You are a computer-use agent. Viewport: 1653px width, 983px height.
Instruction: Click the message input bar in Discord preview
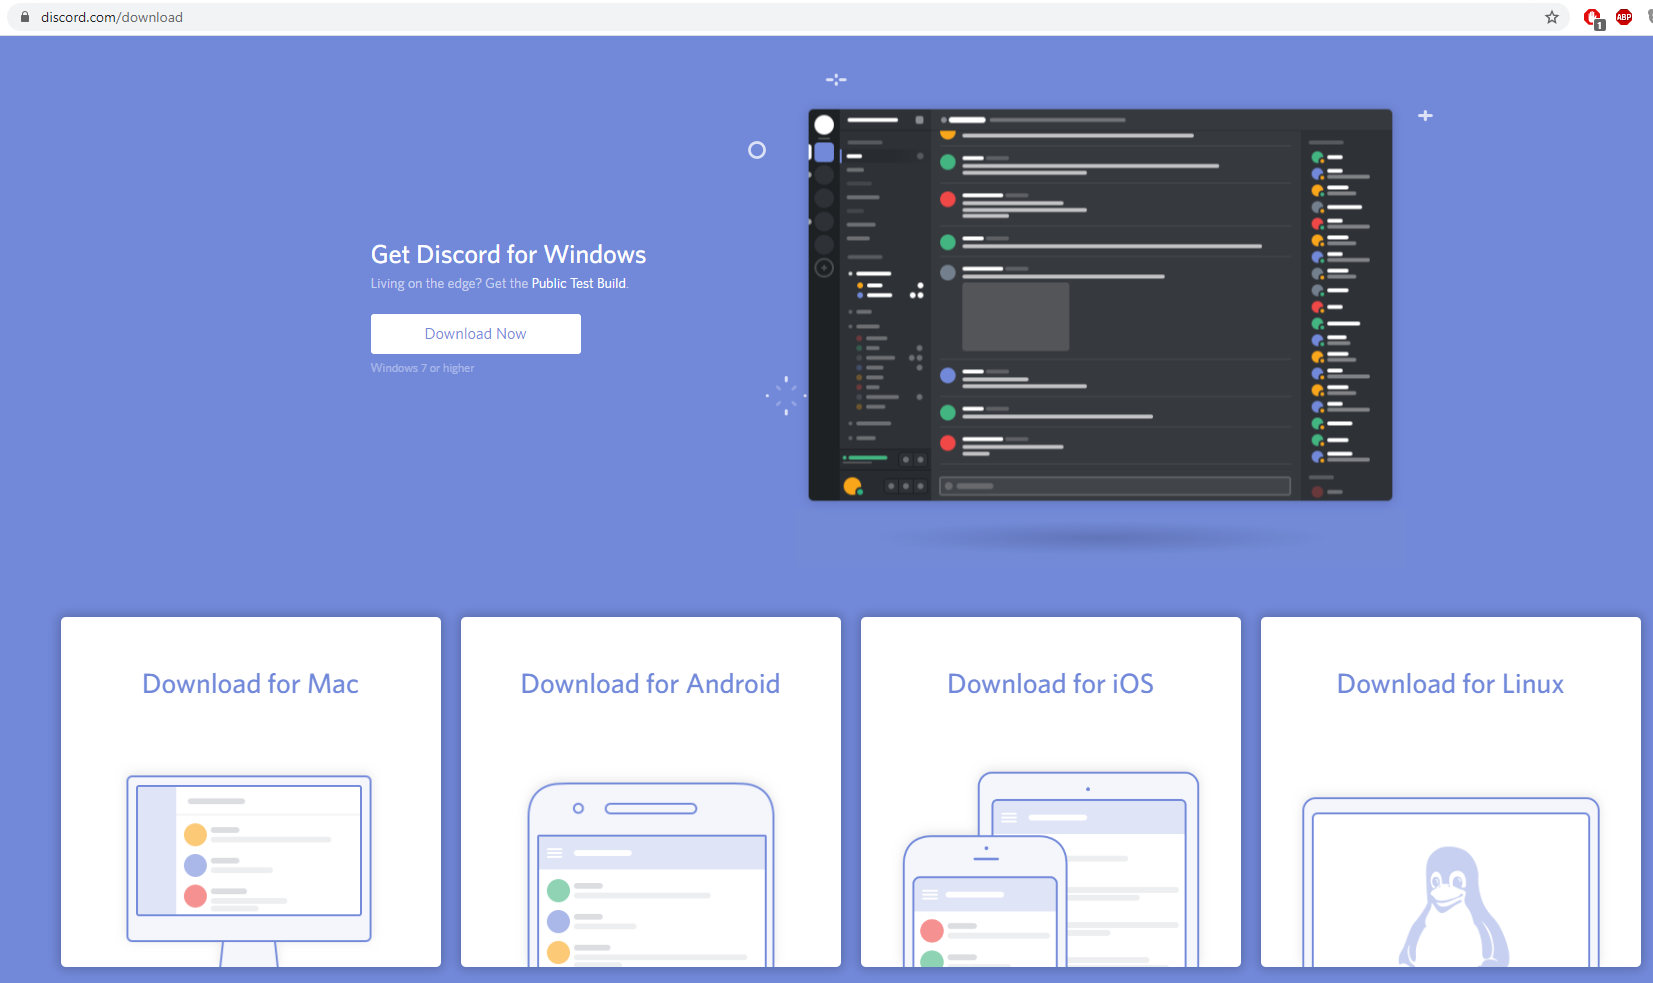click(1114, 486)
